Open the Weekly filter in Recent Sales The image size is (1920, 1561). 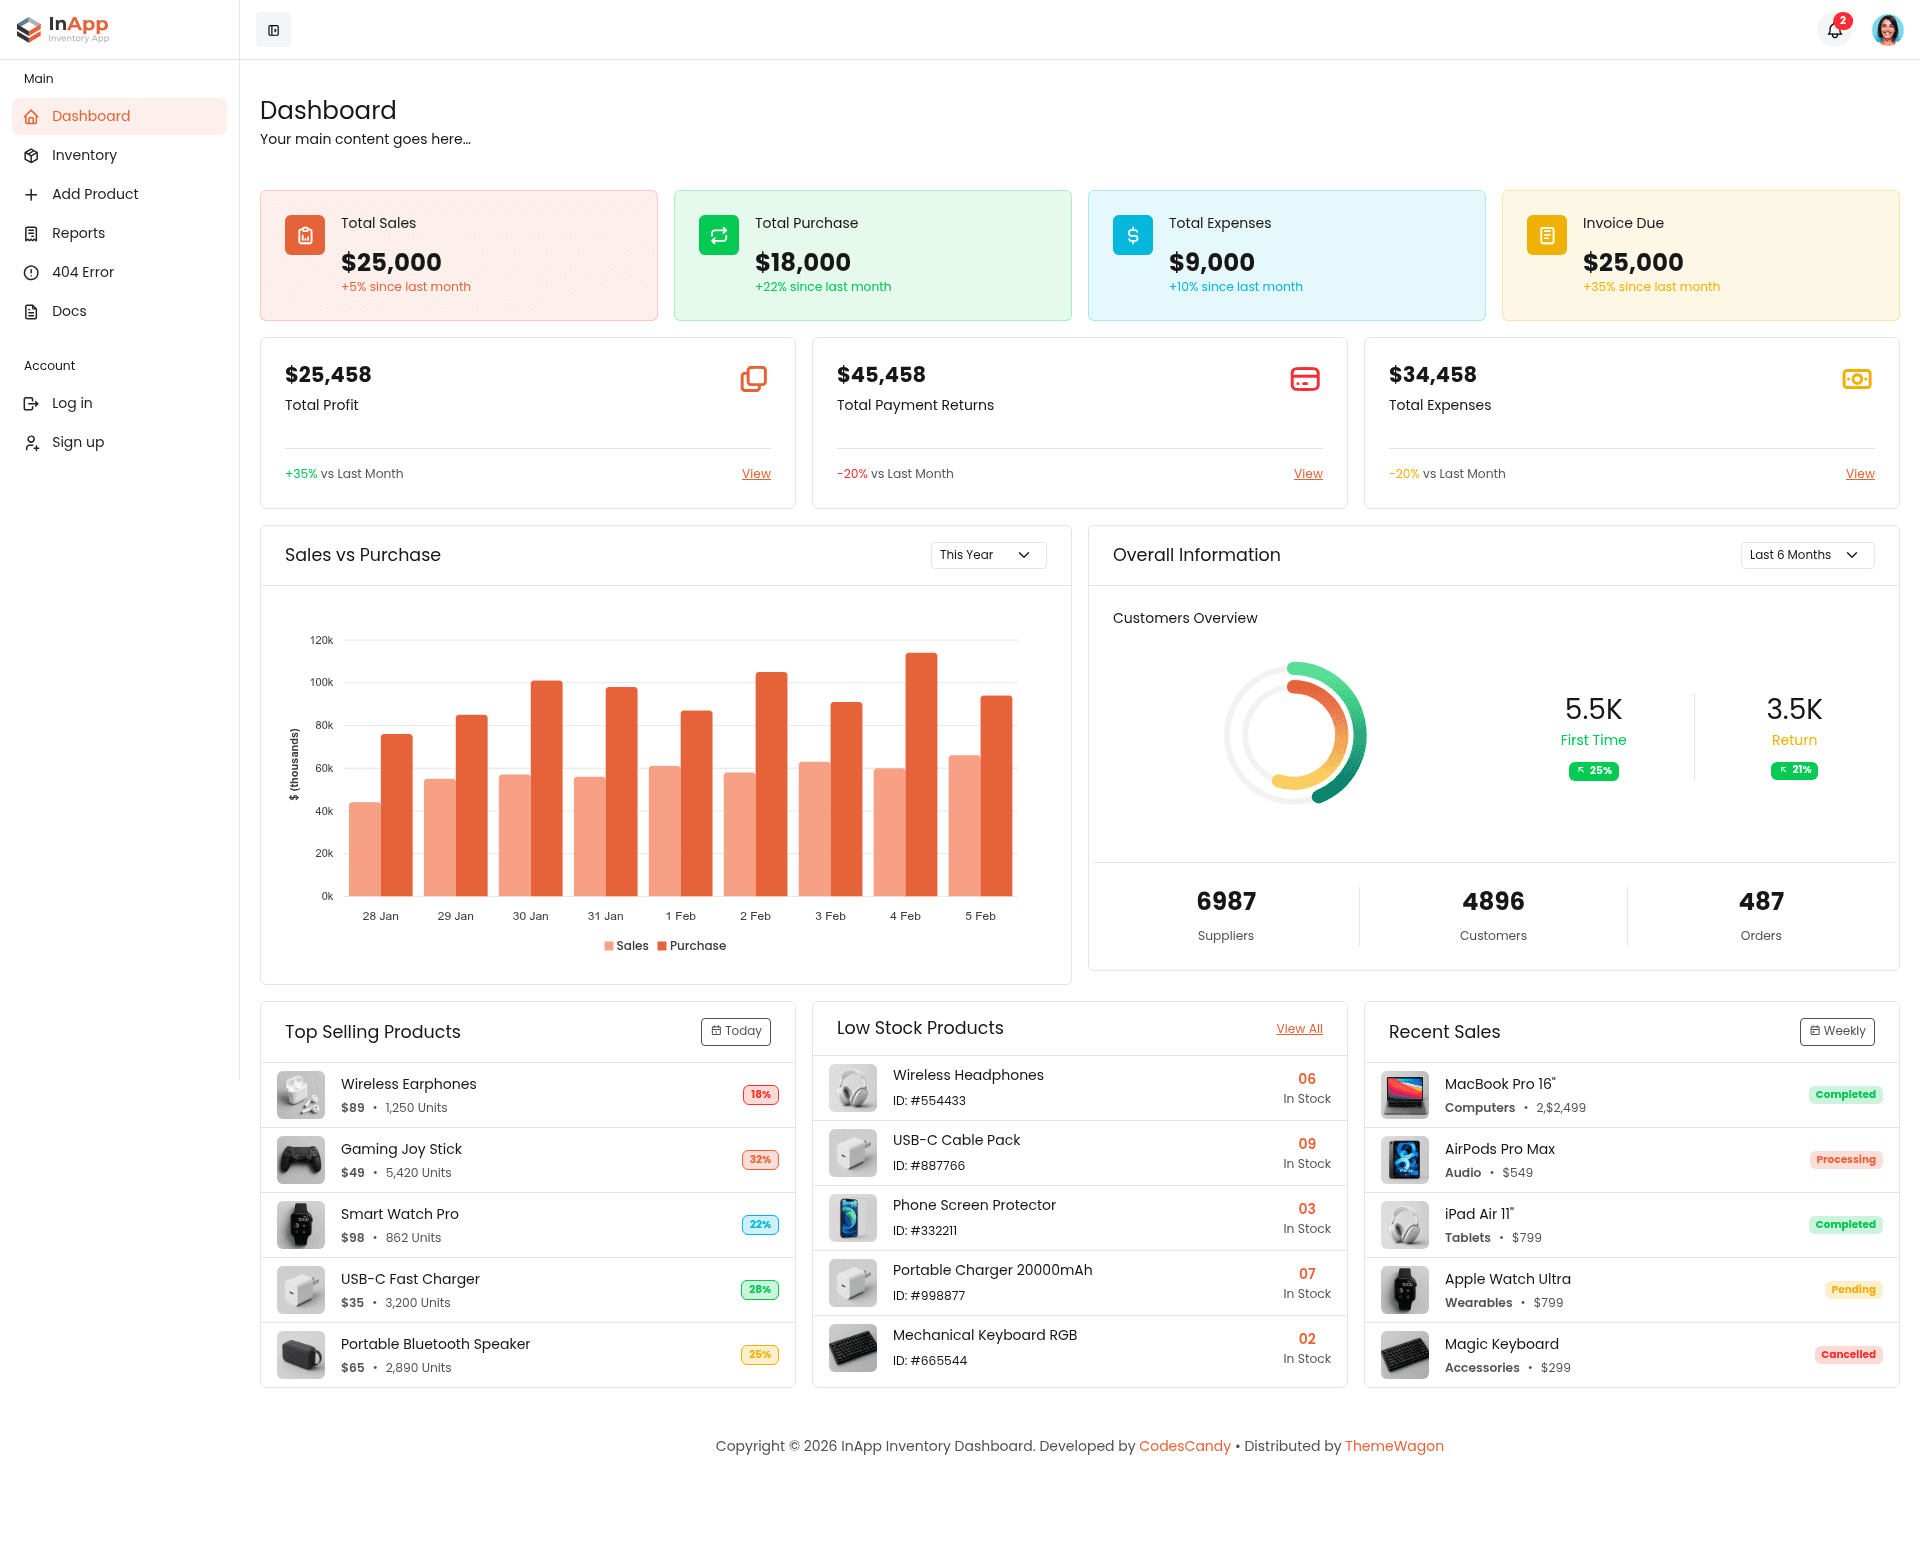coord(1837,1031)
